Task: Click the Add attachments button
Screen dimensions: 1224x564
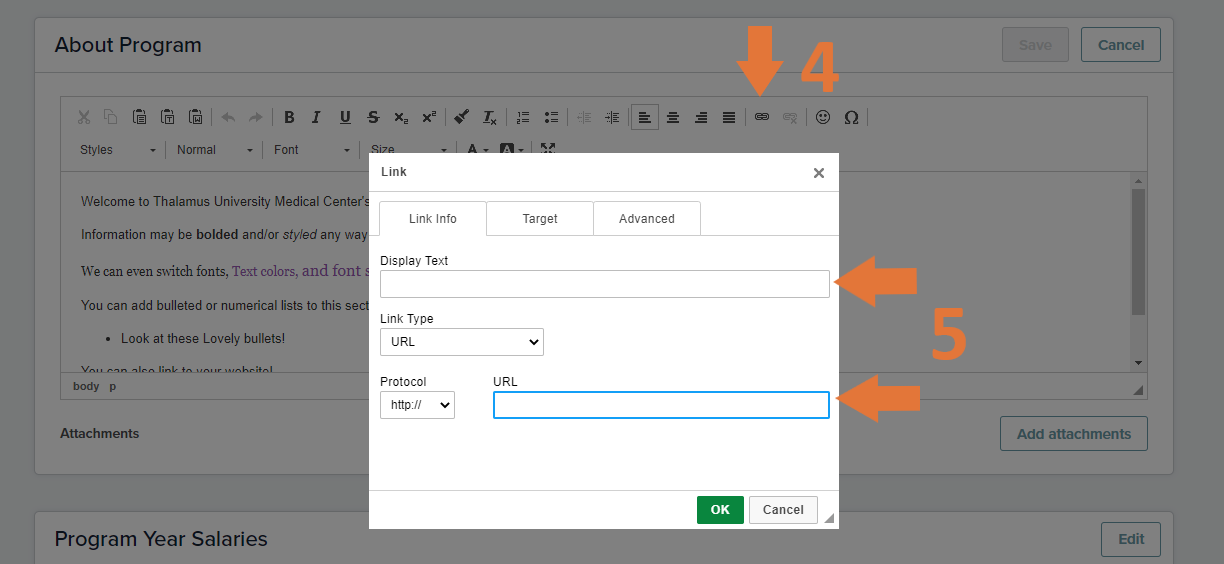Action: pos(1074,434)
